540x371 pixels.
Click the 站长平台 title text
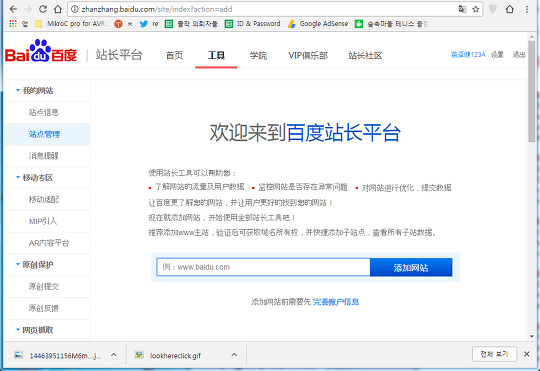(x=119, y=55)
